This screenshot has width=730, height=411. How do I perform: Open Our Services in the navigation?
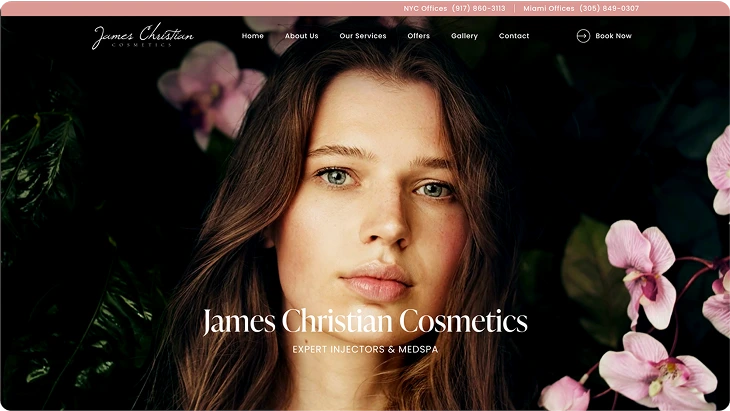(x=363, y=36)
